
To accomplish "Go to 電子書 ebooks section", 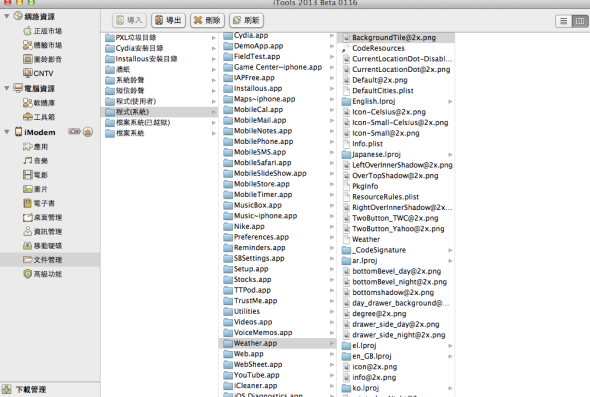I will pos(39,203).
